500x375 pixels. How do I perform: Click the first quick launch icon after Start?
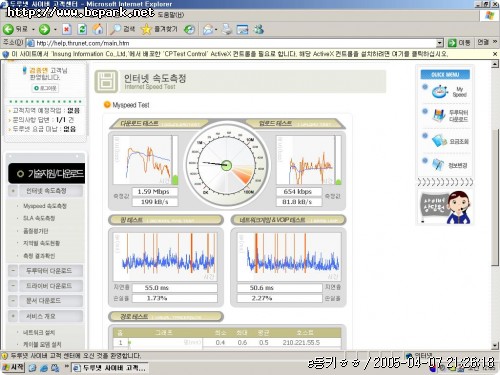click(x=33, y=368)
